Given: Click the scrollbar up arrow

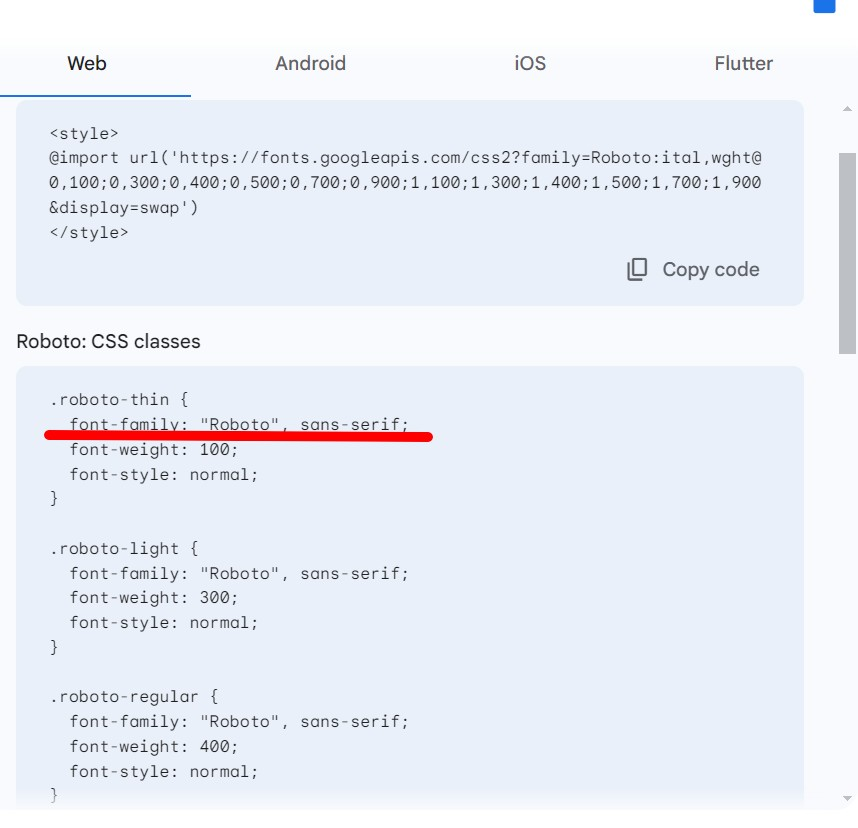Looking at the screenshot, I should click(847, 109).
